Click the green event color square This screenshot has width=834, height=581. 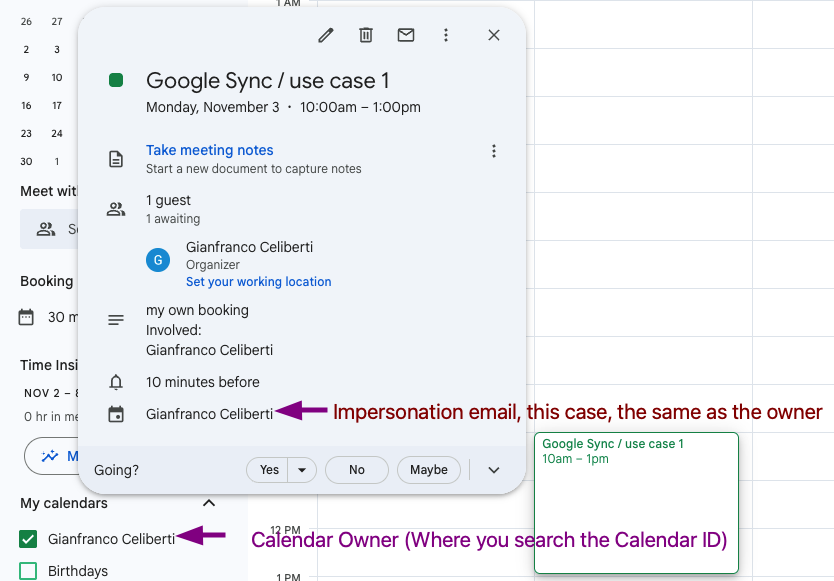(x=116, y=80)
